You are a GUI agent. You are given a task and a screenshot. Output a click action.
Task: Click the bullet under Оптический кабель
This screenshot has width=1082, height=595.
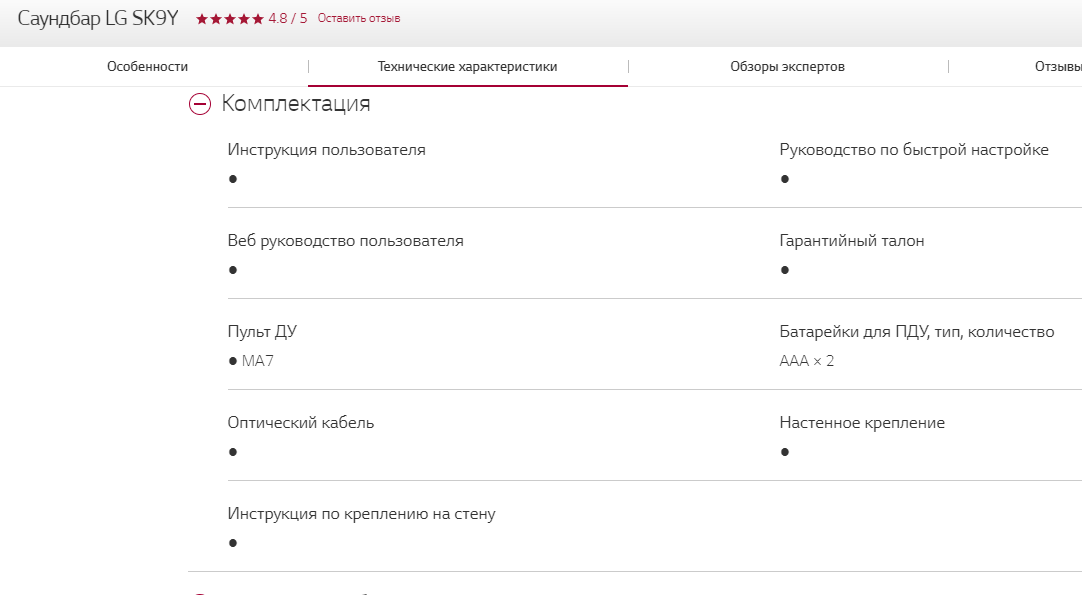233,452
